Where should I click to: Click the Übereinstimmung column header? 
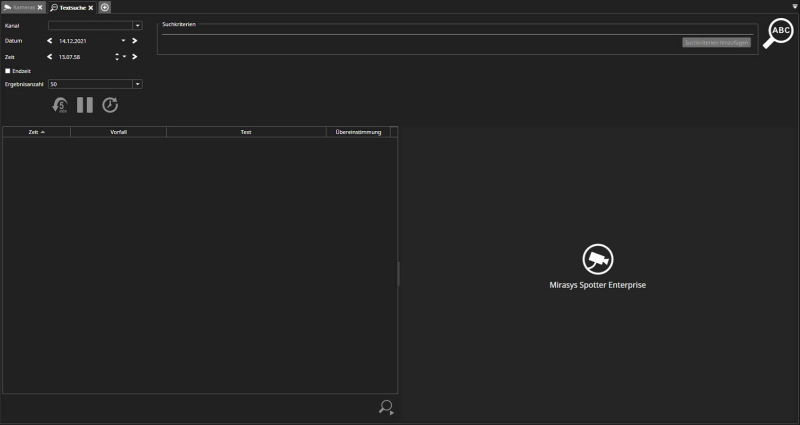(358, 132)
